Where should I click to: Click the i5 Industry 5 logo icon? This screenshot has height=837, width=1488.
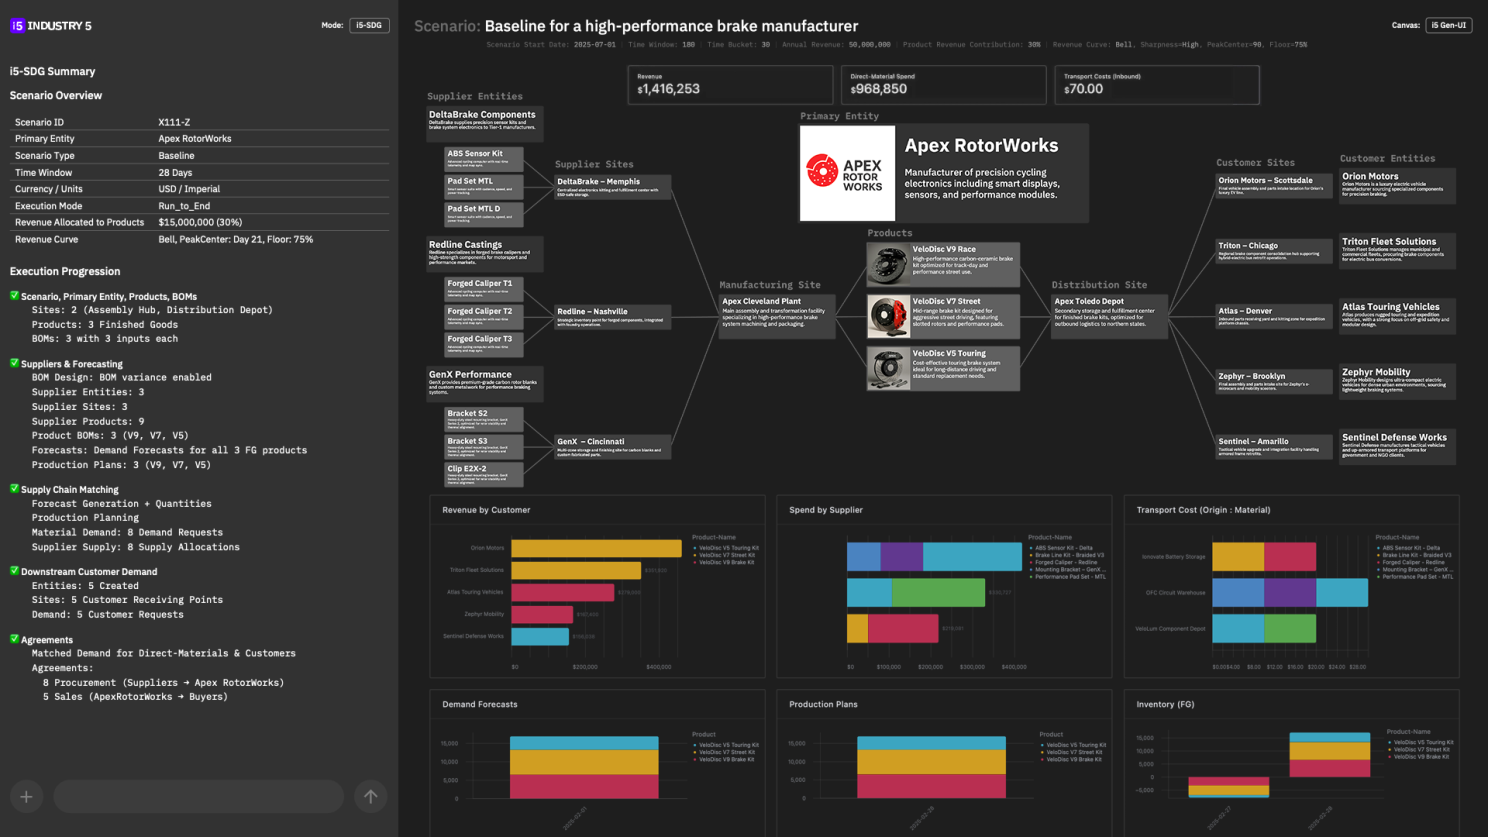(x=17, y=26)
